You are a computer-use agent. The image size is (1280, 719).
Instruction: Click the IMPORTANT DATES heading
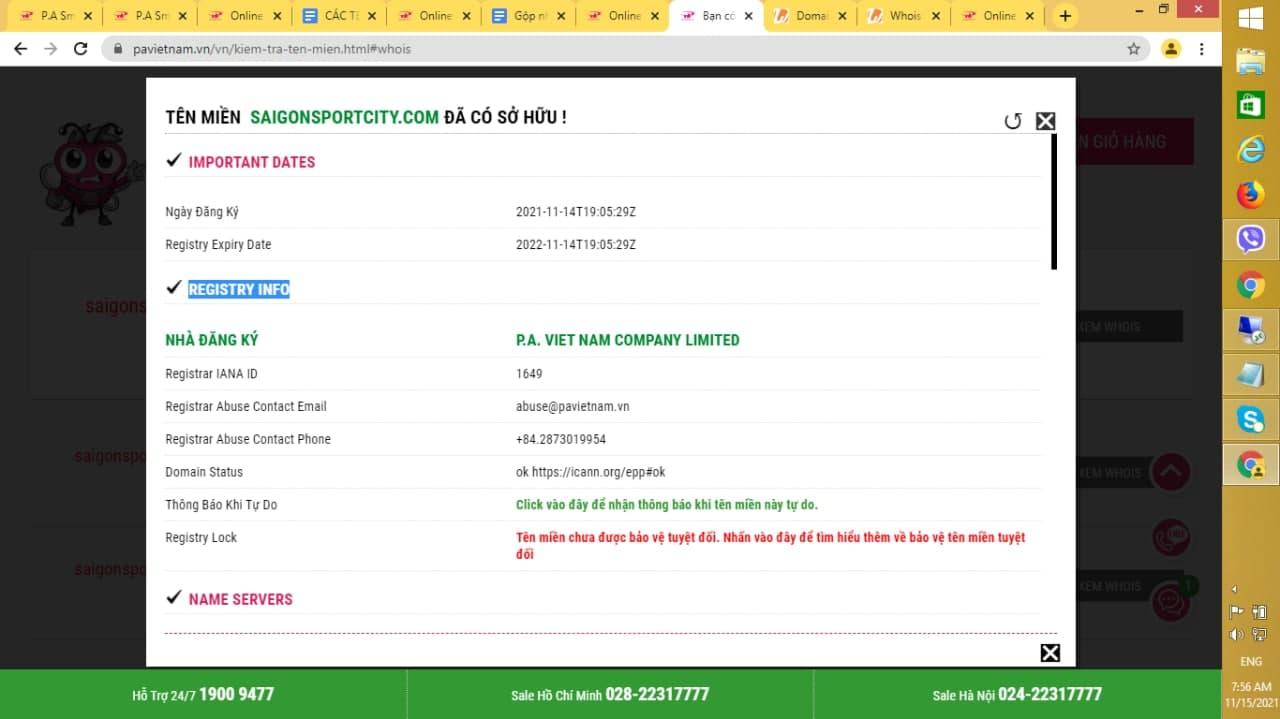[x=252, y=162]
